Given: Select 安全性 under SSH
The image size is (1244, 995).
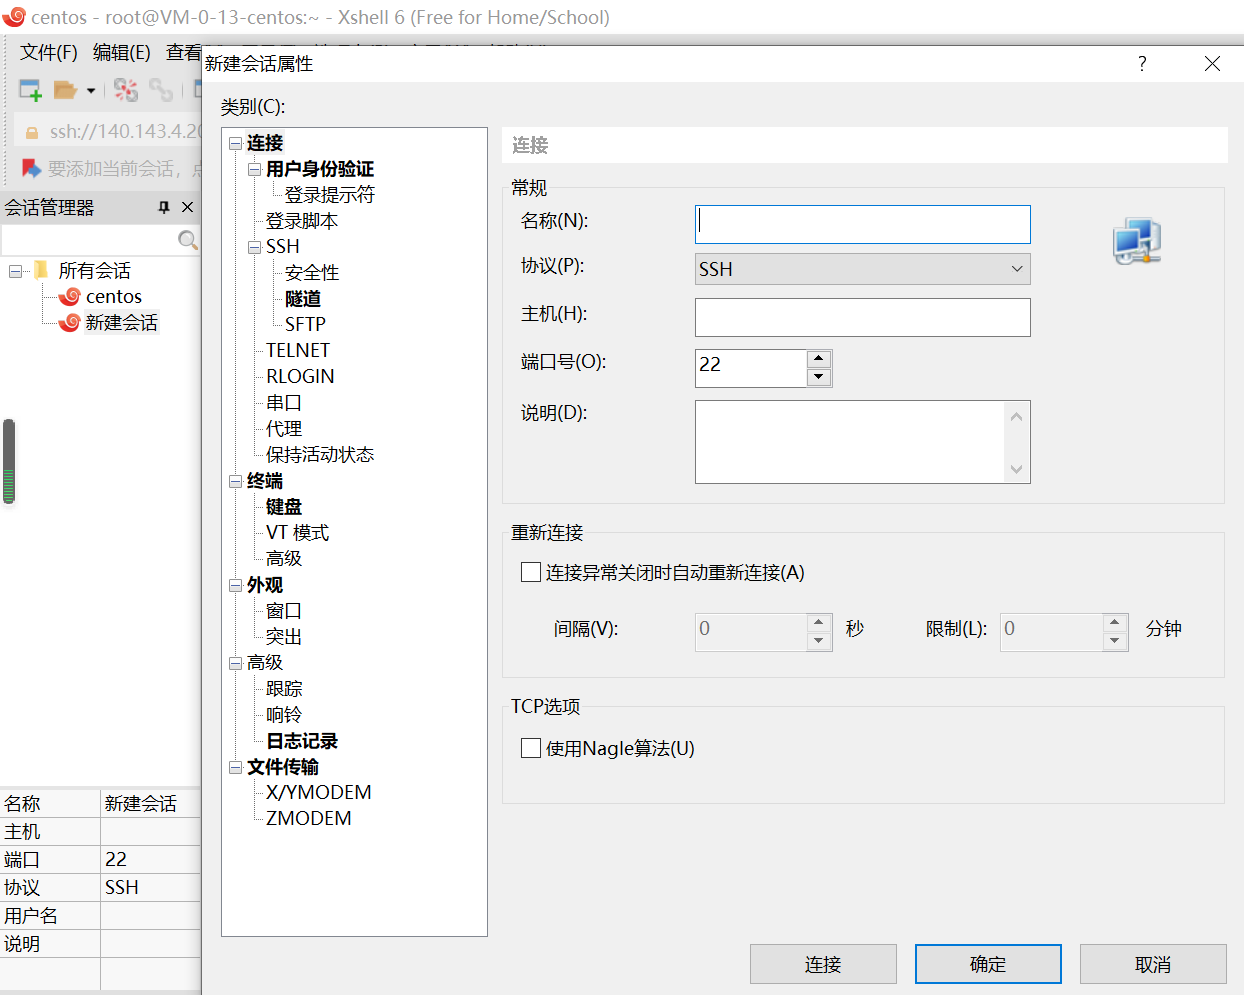Looking at the screenshot, I should [311, 273].
